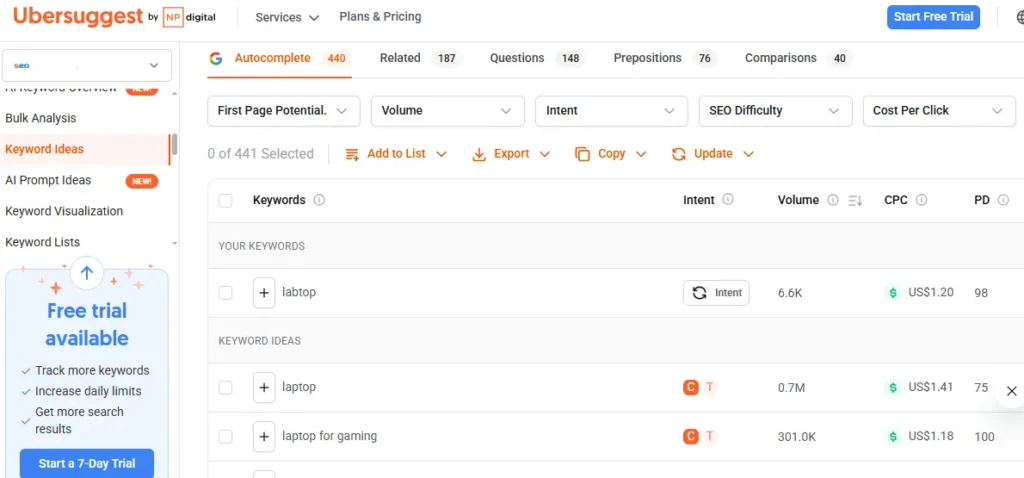This screenshot has width=1024, height=478.
Task: Add laptop keyword with plus icon
Action: (264, 388)
